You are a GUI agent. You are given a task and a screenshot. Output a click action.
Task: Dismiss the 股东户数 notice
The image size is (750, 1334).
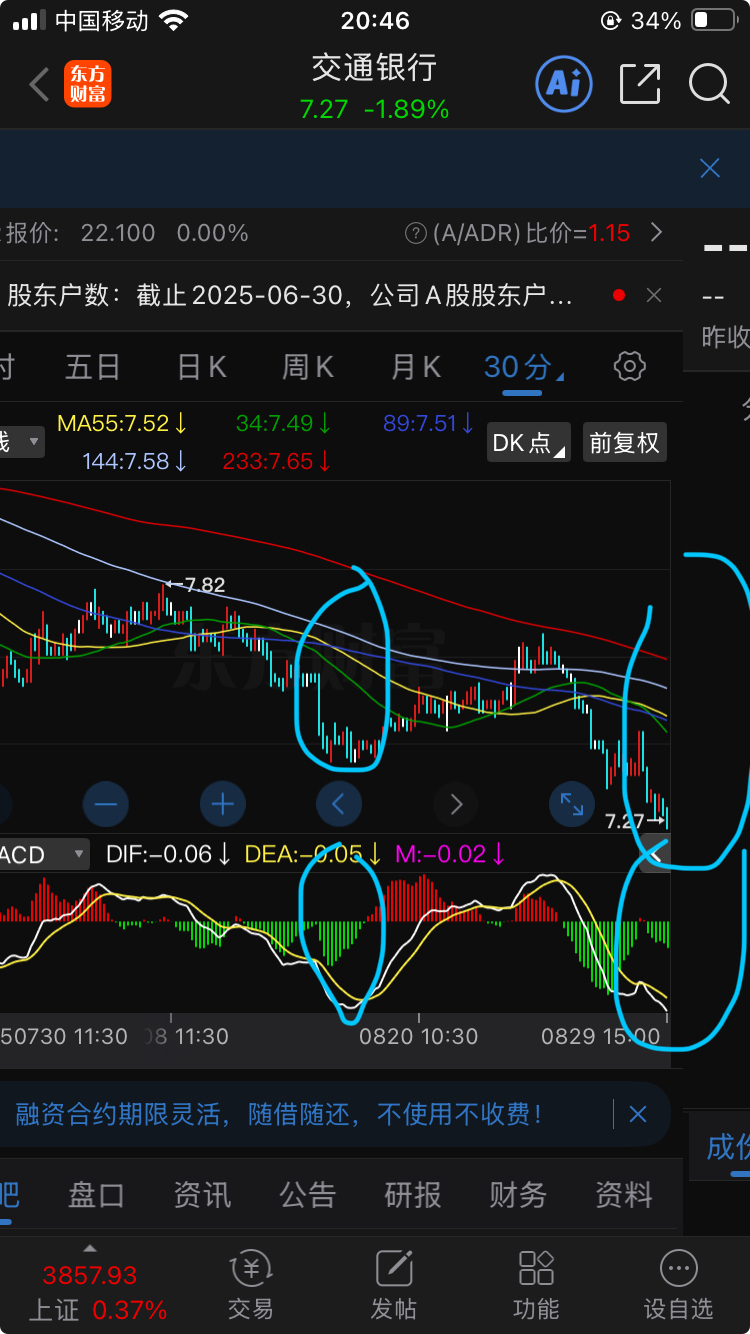point(654,295)
